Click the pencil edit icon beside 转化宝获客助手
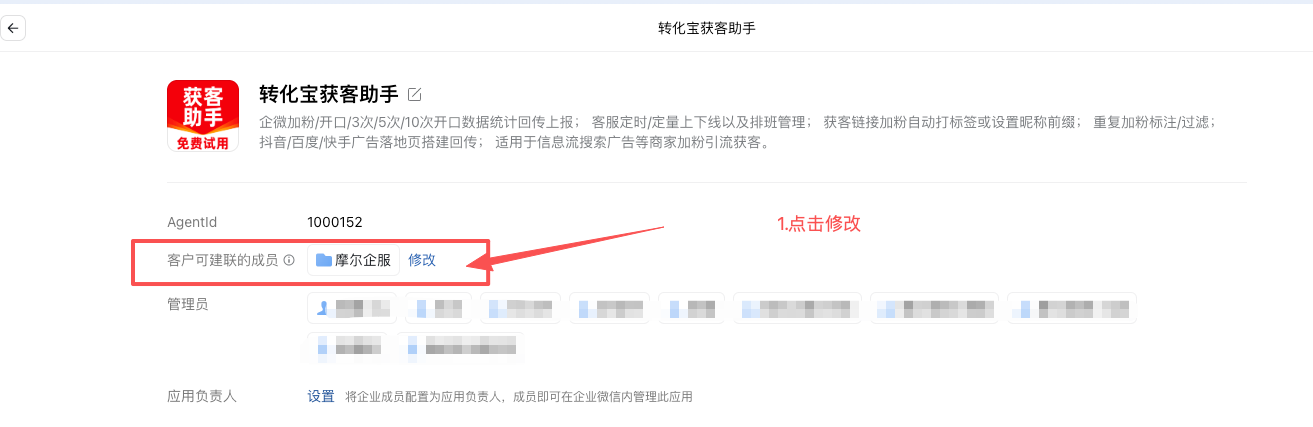The height and width of the screenshot is (427, 1313). (x=415, y=94)
